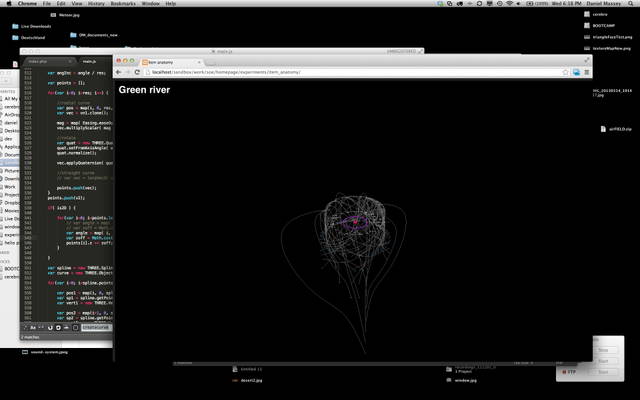
Task: Click the clock 'Wed 6:18 PM' in menu bar
Action: (567, 3)
